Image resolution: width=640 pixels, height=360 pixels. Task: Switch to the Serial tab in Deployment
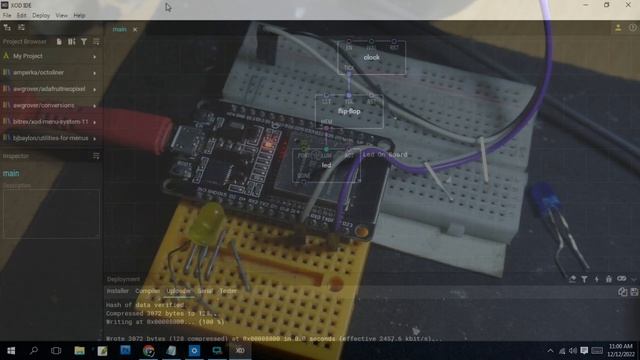tap(205, 291)
